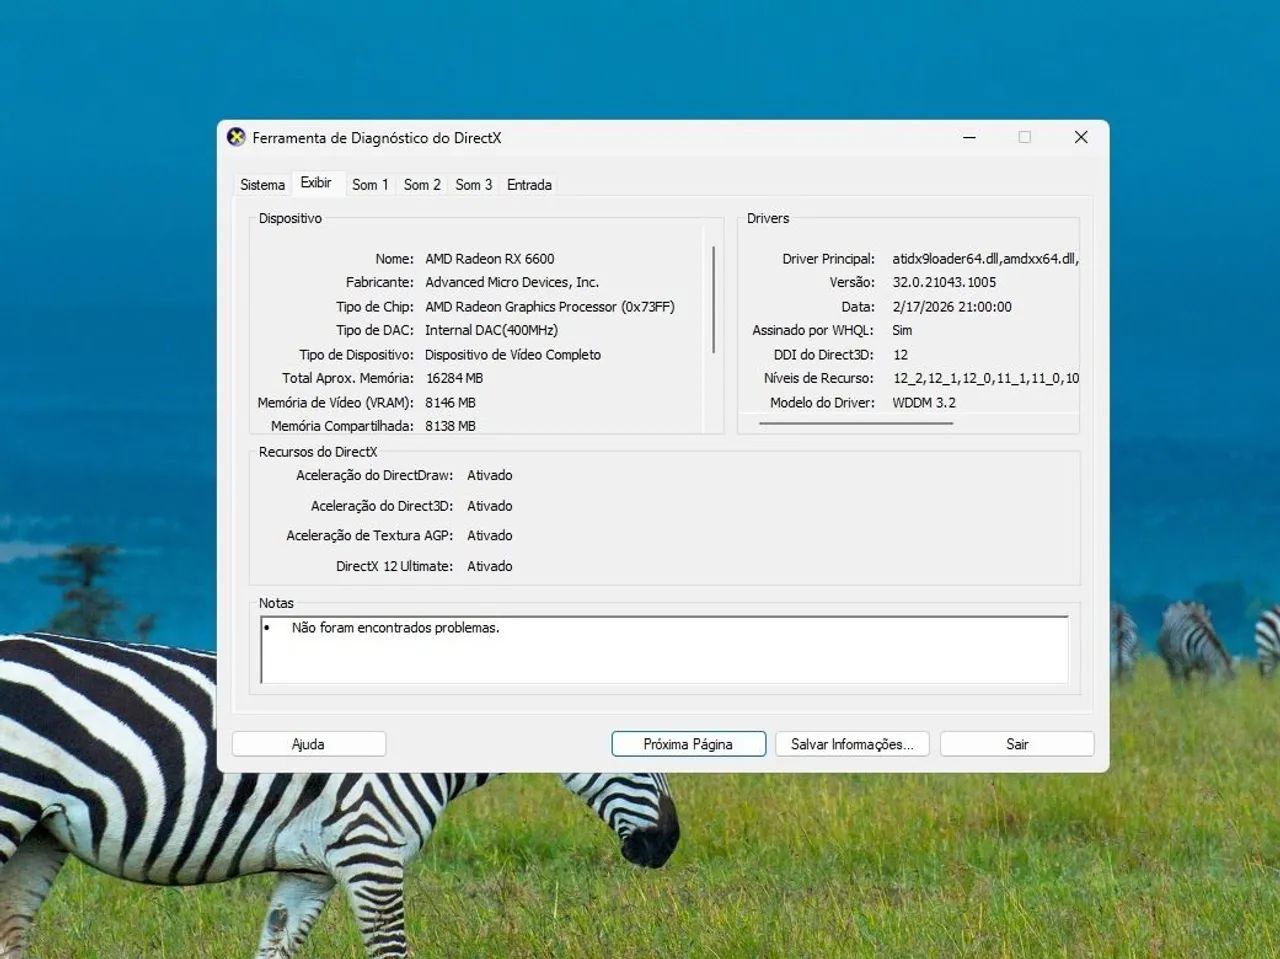
Task: Click the feature levels value 12_2,12_1
Action: point(986,379)
